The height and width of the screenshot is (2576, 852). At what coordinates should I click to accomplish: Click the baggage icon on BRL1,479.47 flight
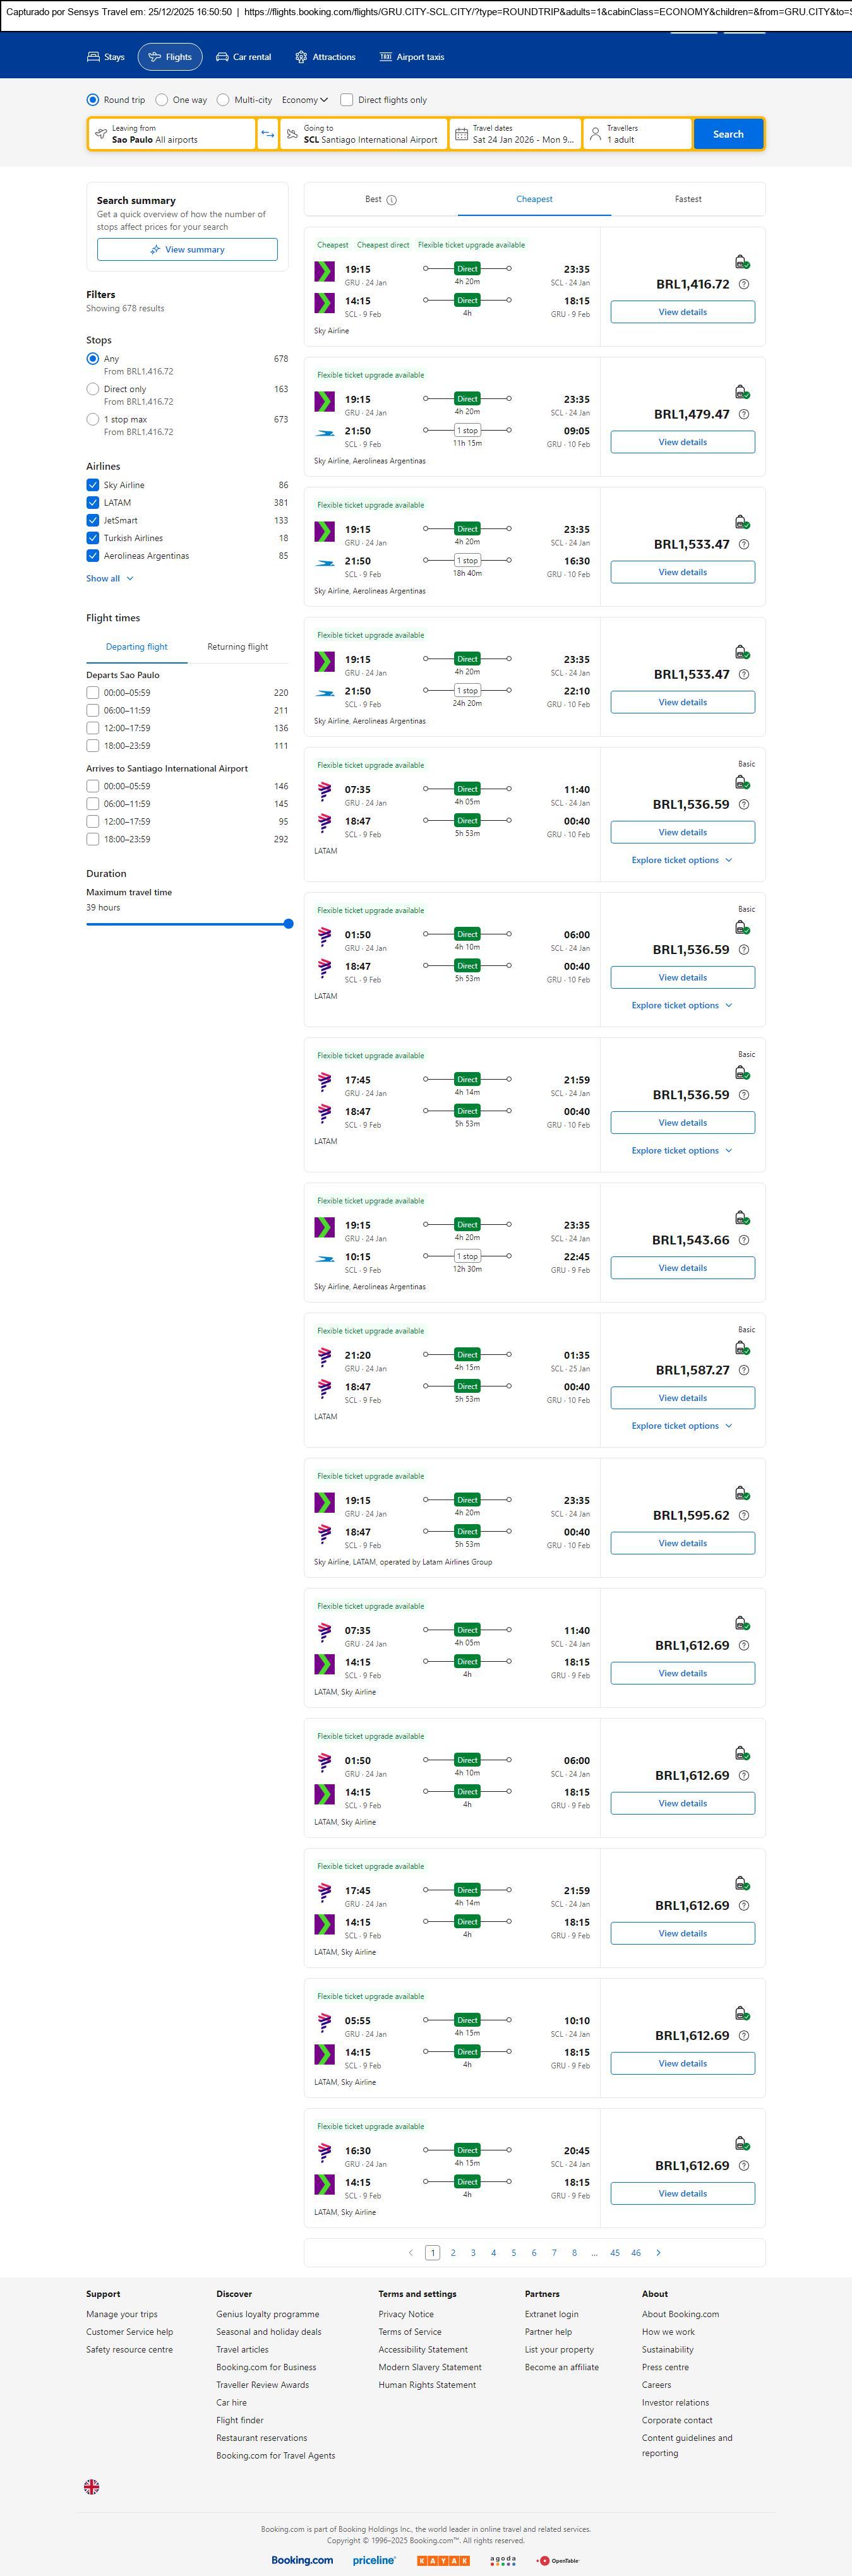click(x=742, y=392)
